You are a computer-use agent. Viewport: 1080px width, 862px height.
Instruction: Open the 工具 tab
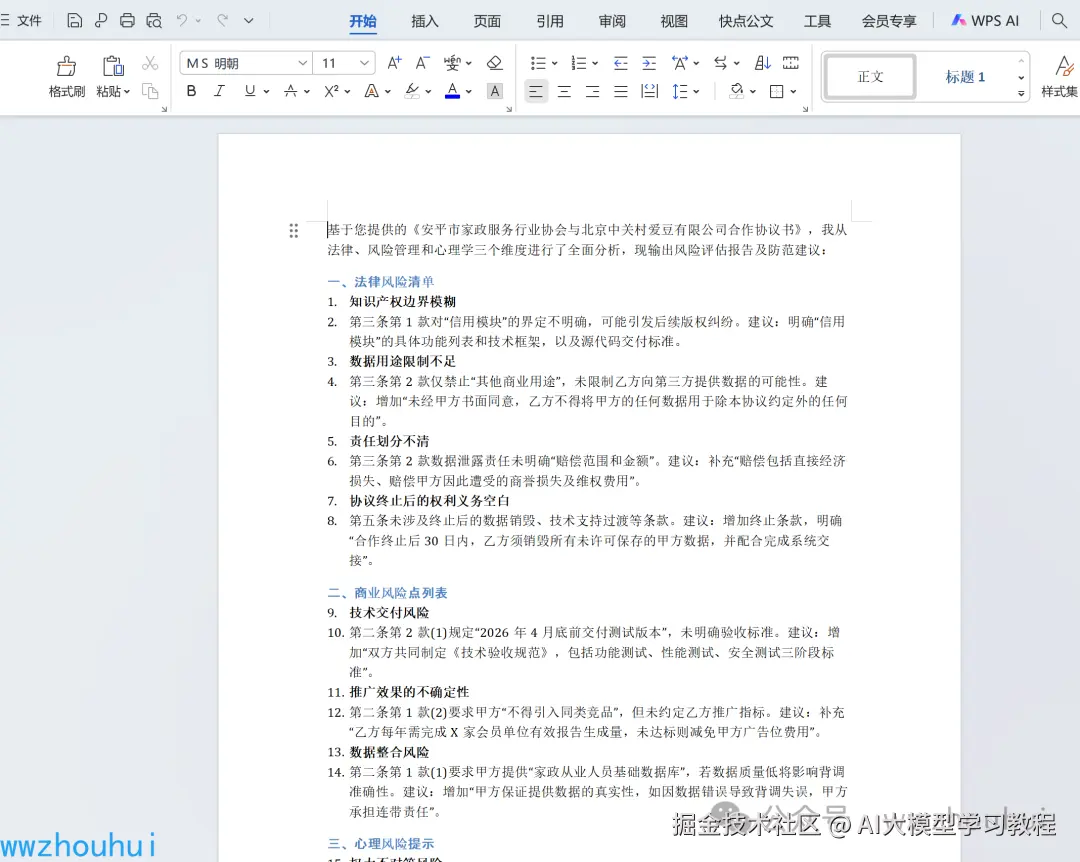pos(818,21)
